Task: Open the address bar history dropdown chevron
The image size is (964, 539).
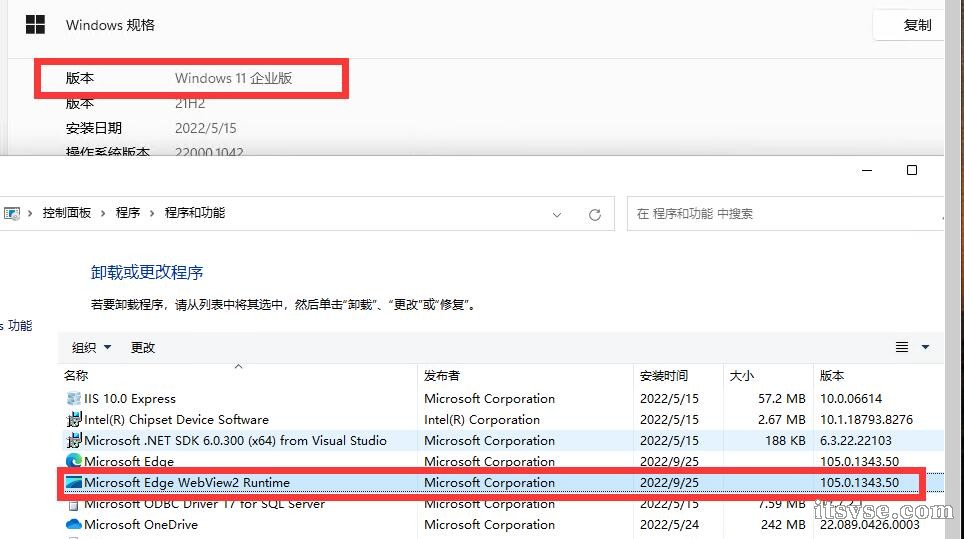Action: pyautogui.click(x=557, y=214)
